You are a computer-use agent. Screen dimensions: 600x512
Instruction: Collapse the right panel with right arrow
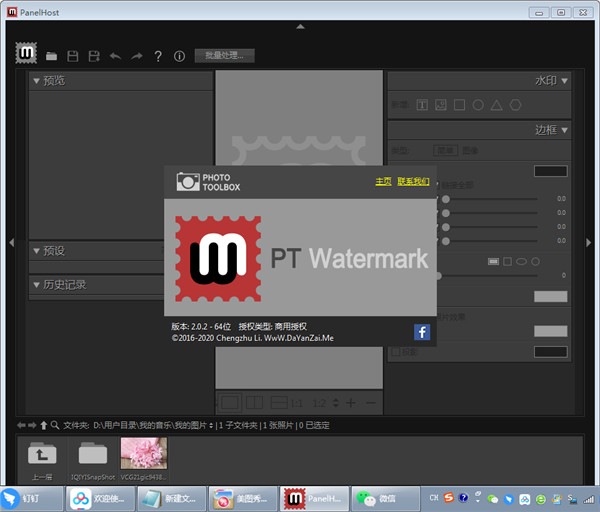pos(589,242)
